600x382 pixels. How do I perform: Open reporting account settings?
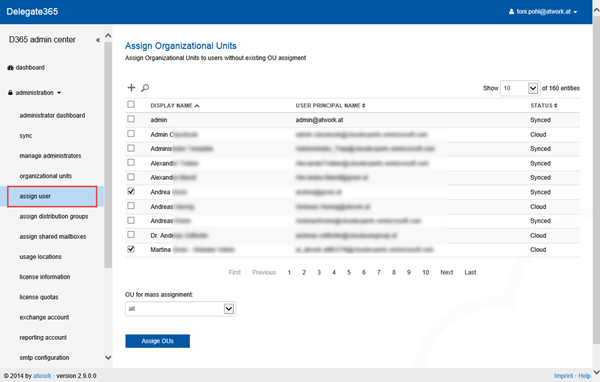(43, 338)
